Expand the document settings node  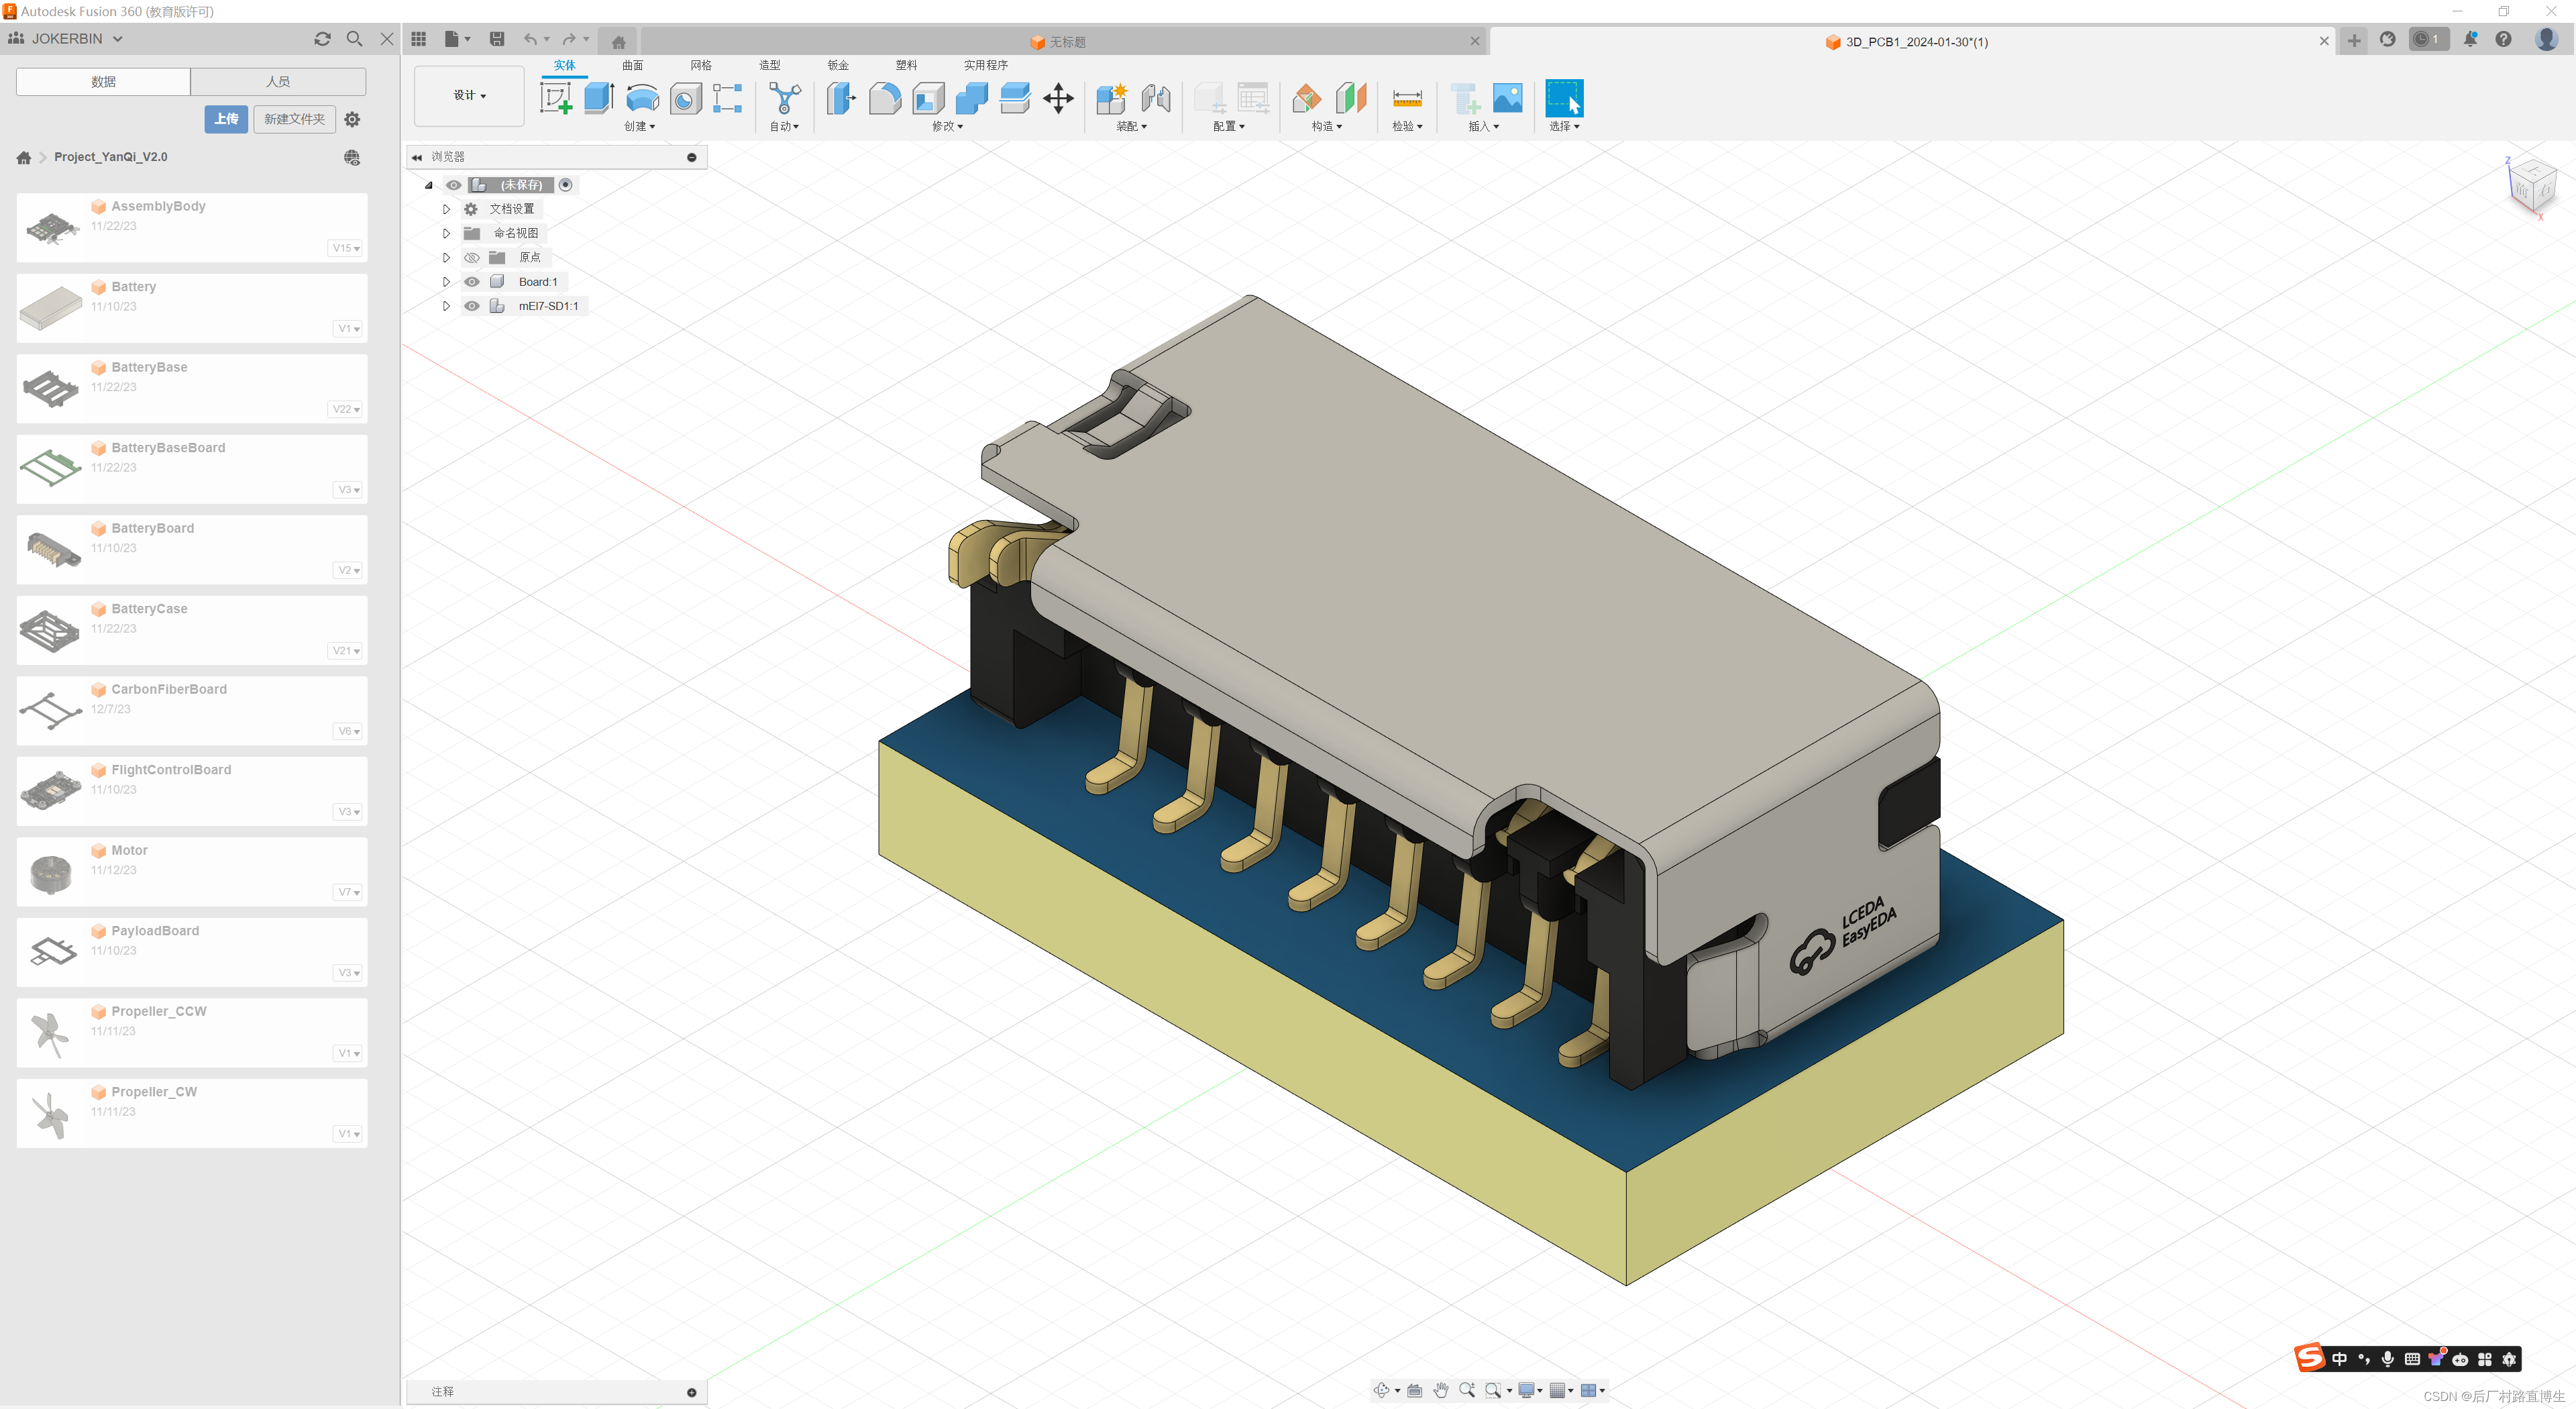[x=446, y=209]
